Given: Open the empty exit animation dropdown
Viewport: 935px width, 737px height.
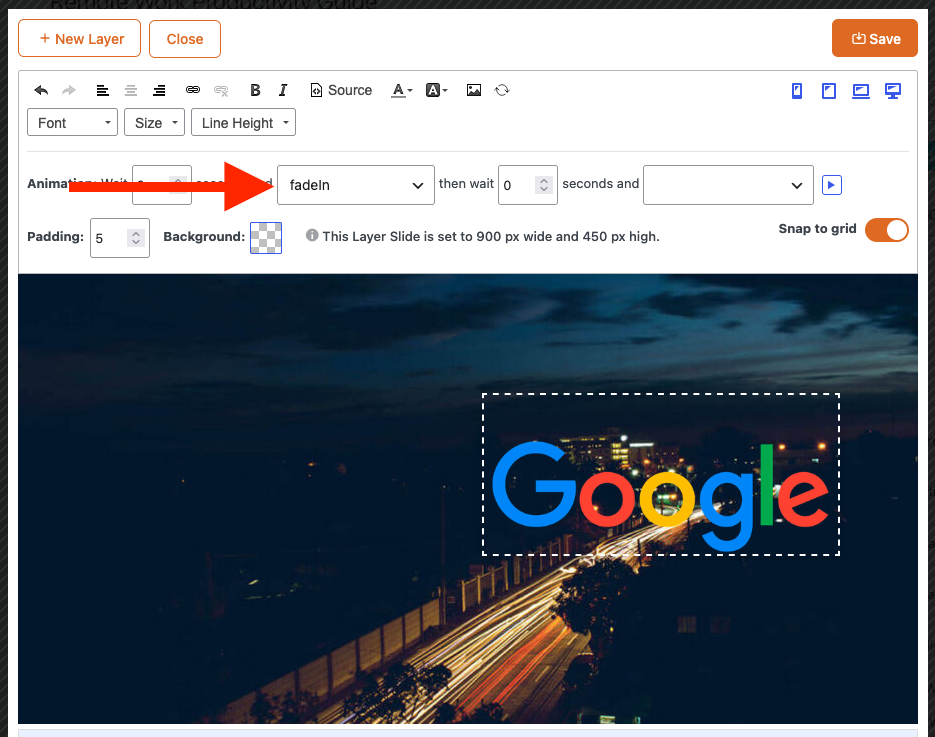Looking at the screenshot, I should pos(728,185).
